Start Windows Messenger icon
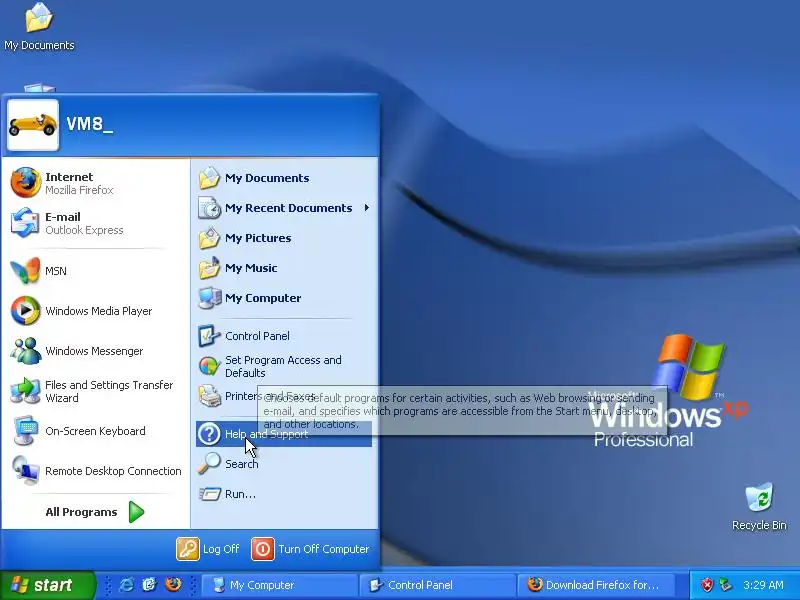Viewport: 800px width, 600px height. pos(26,351)
